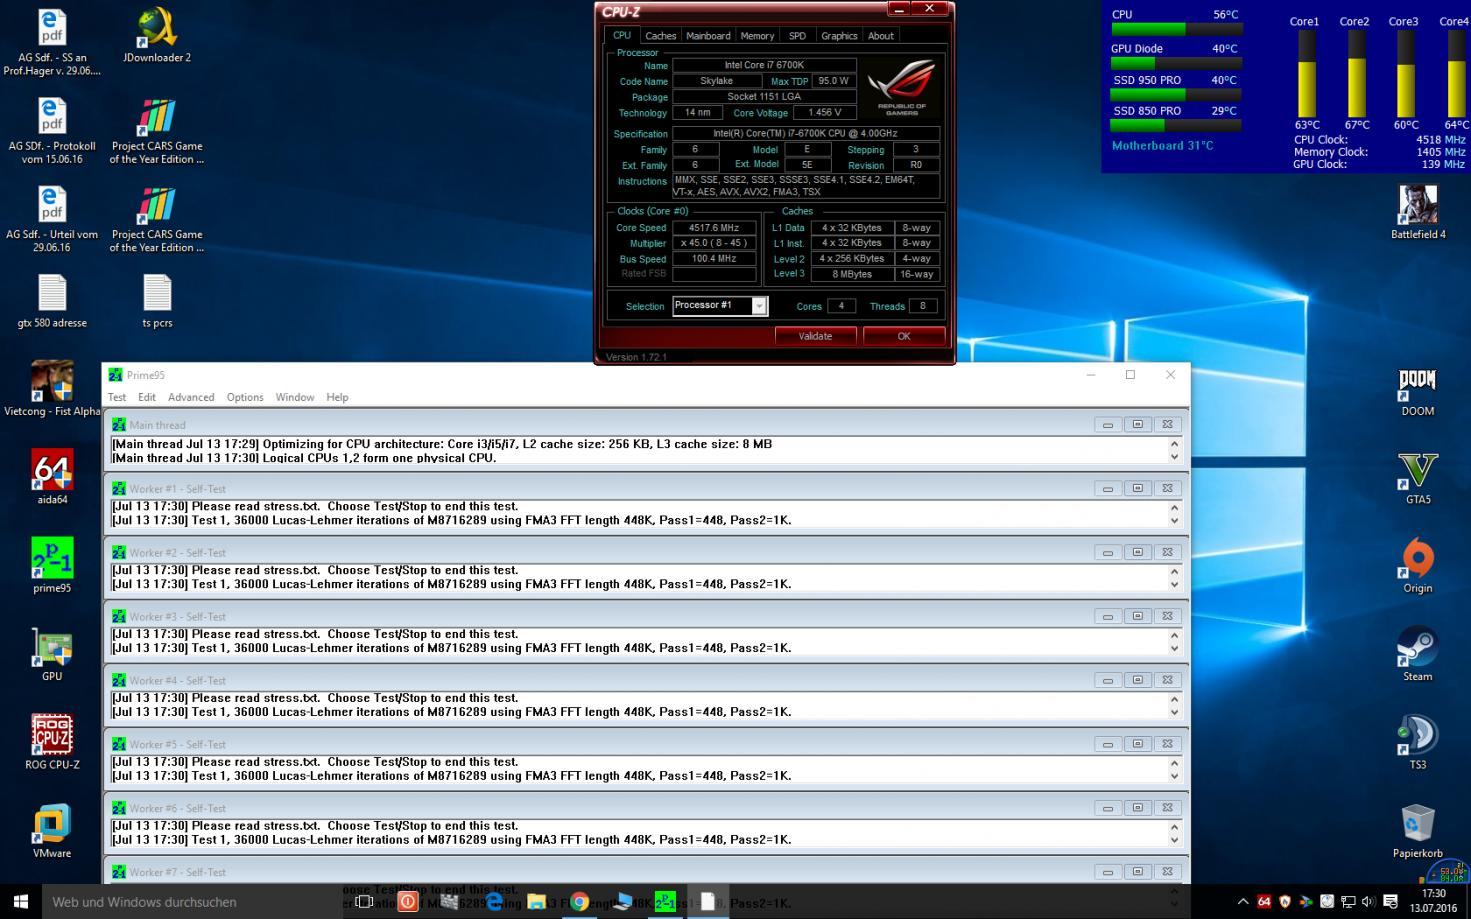Open the GPU desktop shortcut
1471x919 pixels.
tap(52, 654)
